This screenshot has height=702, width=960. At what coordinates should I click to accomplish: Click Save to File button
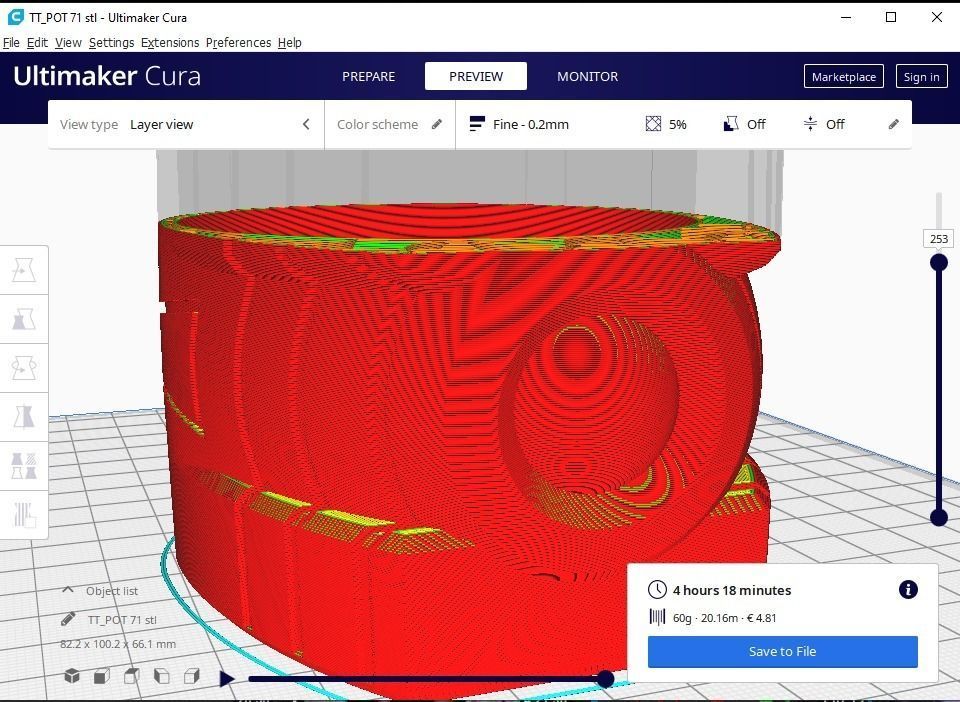782,651
